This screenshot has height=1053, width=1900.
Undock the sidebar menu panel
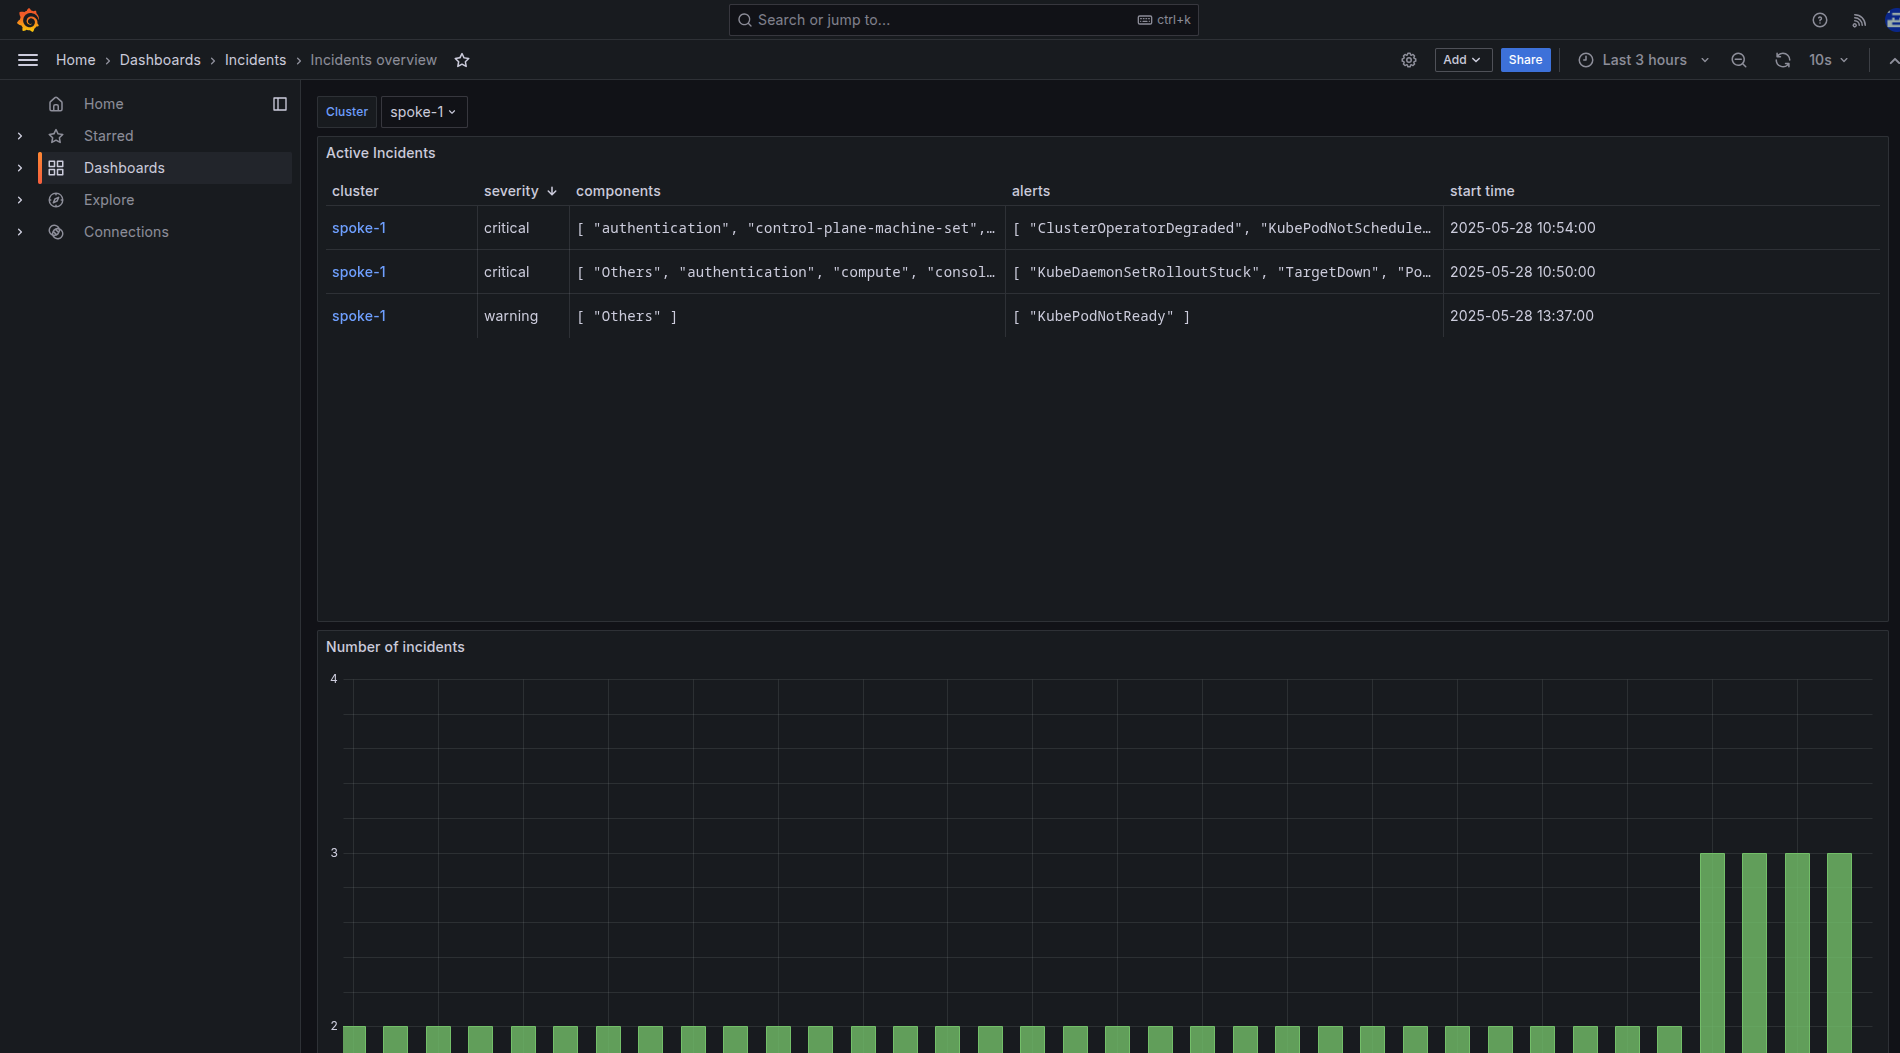[x=280, y=104]
